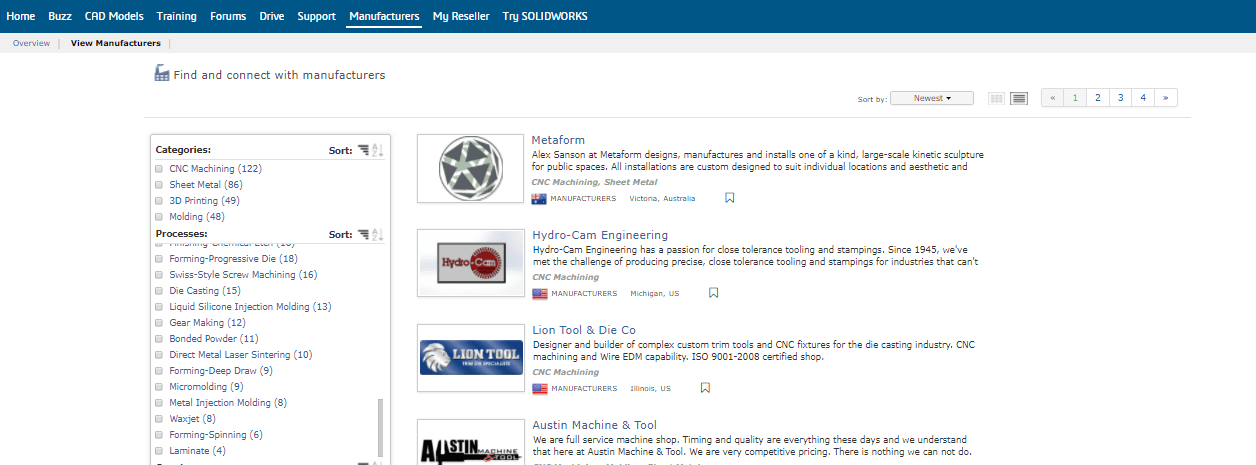Click Hydro-Cam logo thumbnail
Image resolution: width=1256 pixels, height=465 pixels.
[x=470, y=263]
